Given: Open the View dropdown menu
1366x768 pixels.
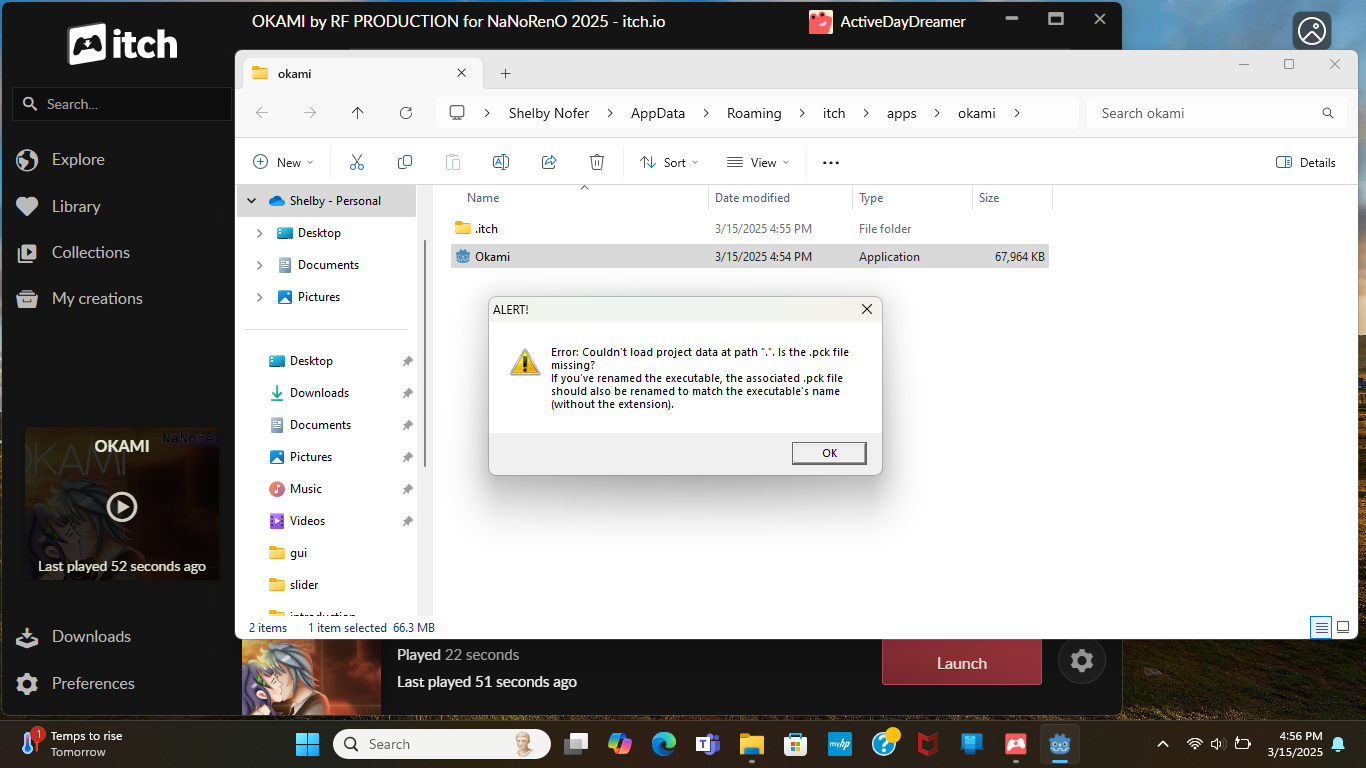Looking at the screenshot, I should (758, 162).
